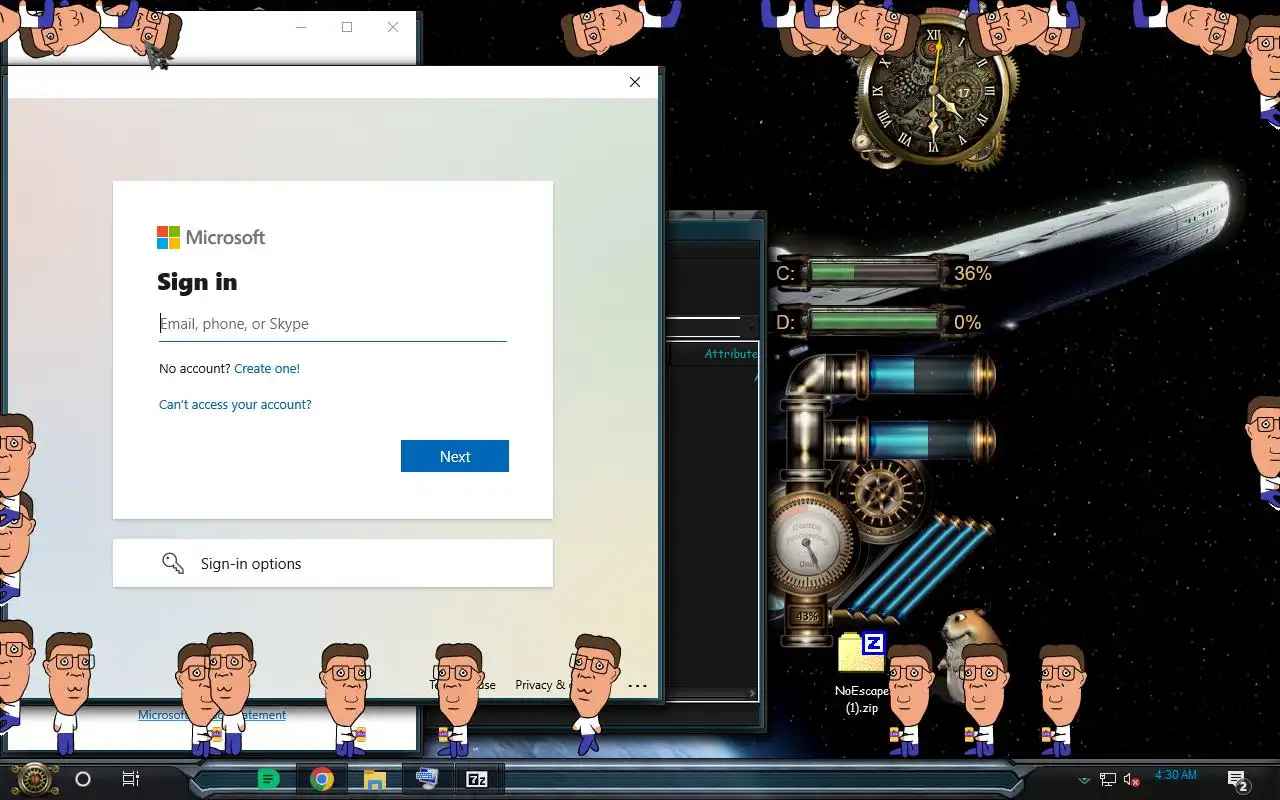Viewport: 1280px width, 800px height.
Task: Open Task View from the taskbar
Action: coord(131,779)
